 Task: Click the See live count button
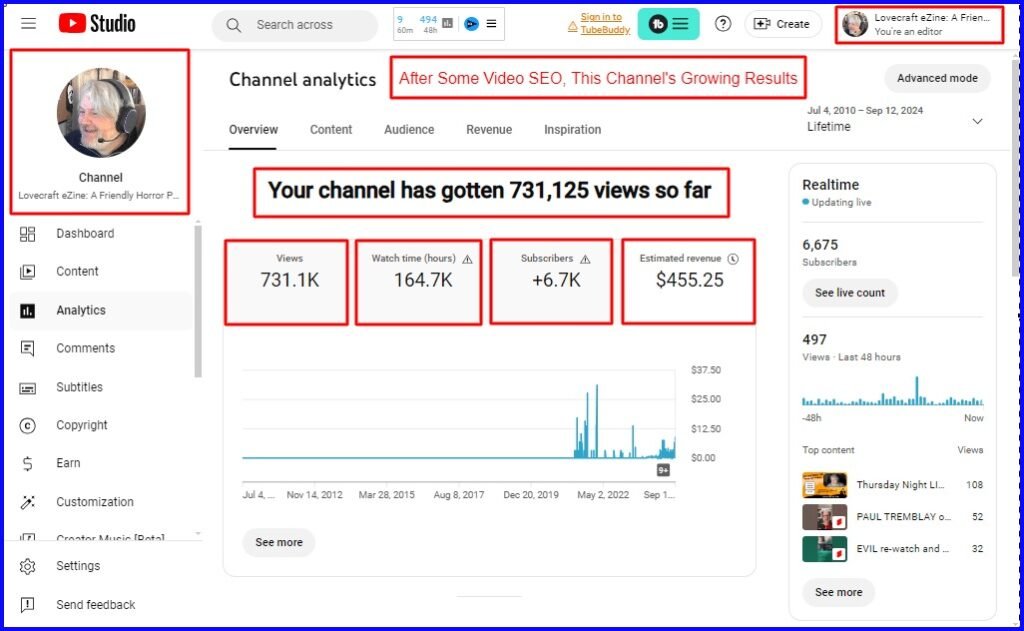pos(850,293)
